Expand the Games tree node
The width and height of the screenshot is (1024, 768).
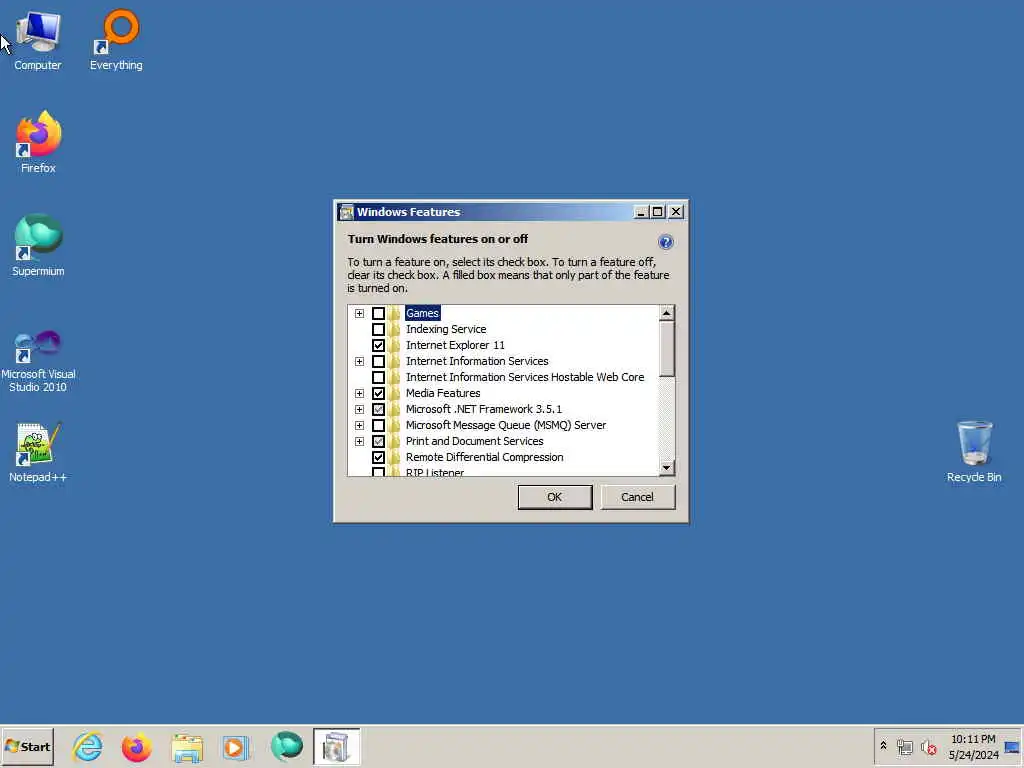click(x=359, y=313)
